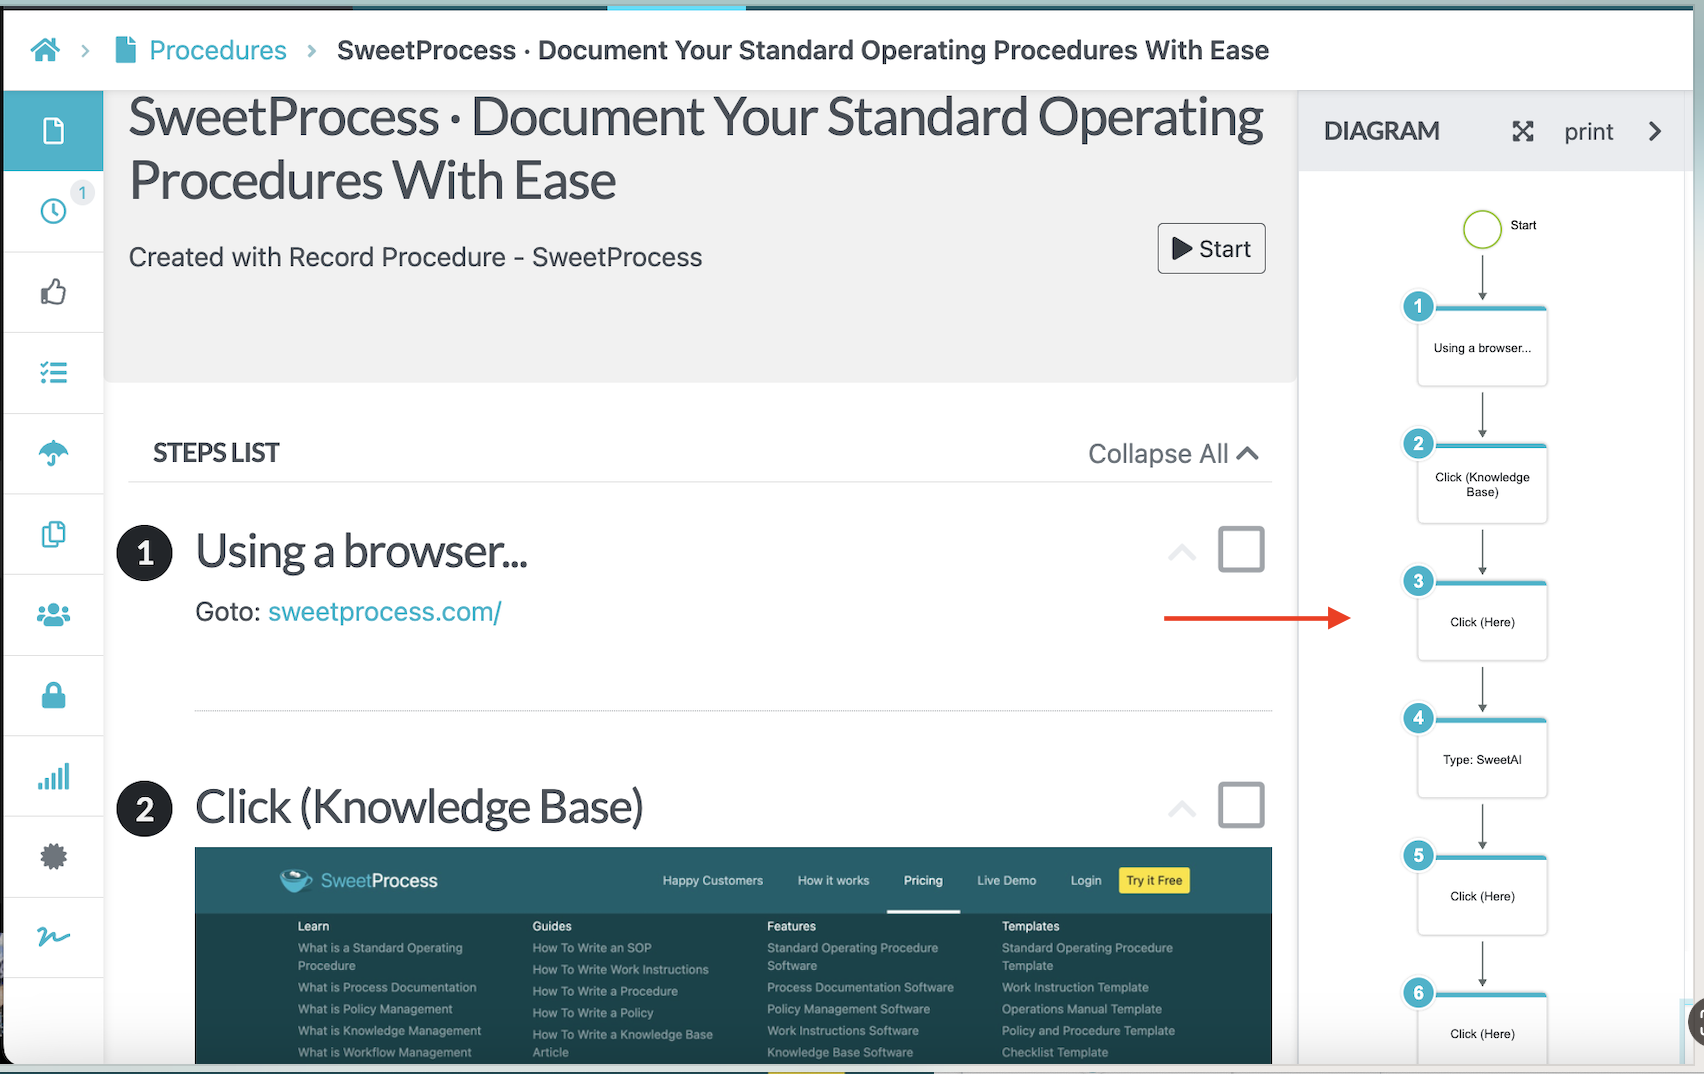The width and height of the screenshot is (1704, 1074).
Task: Click the DIAGRAM panel title
Action: click(x=1381, y=131)
